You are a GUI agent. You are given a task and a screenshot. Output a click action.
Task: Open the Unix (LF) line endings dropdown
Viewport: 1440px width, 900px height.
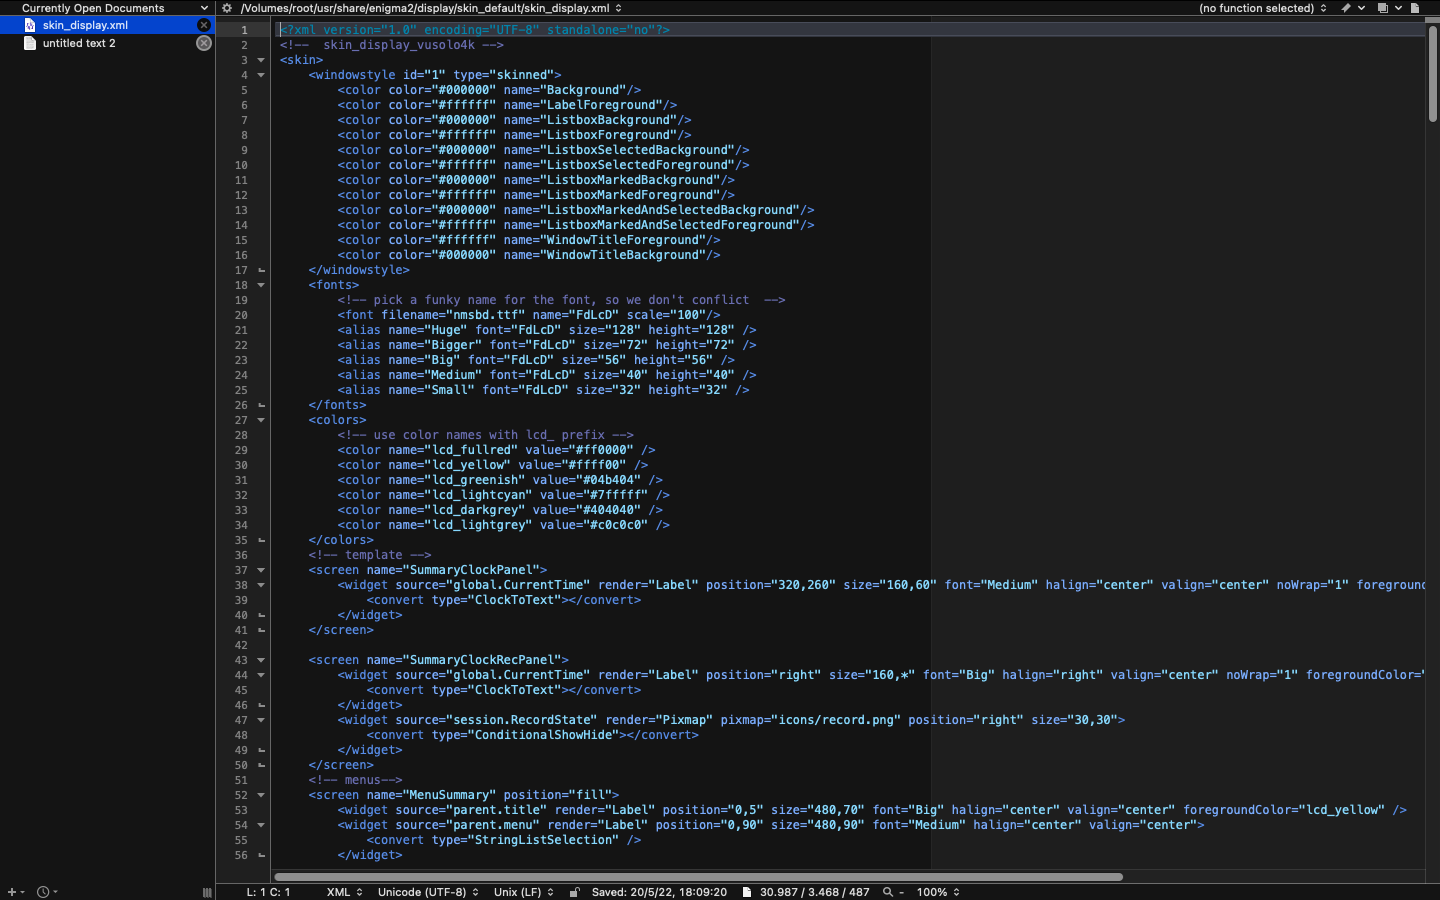click(523, 892)
